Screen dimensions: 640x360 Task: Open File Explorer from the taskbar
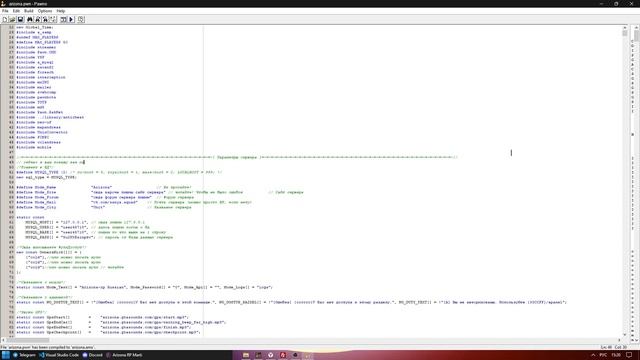point(246,355)
